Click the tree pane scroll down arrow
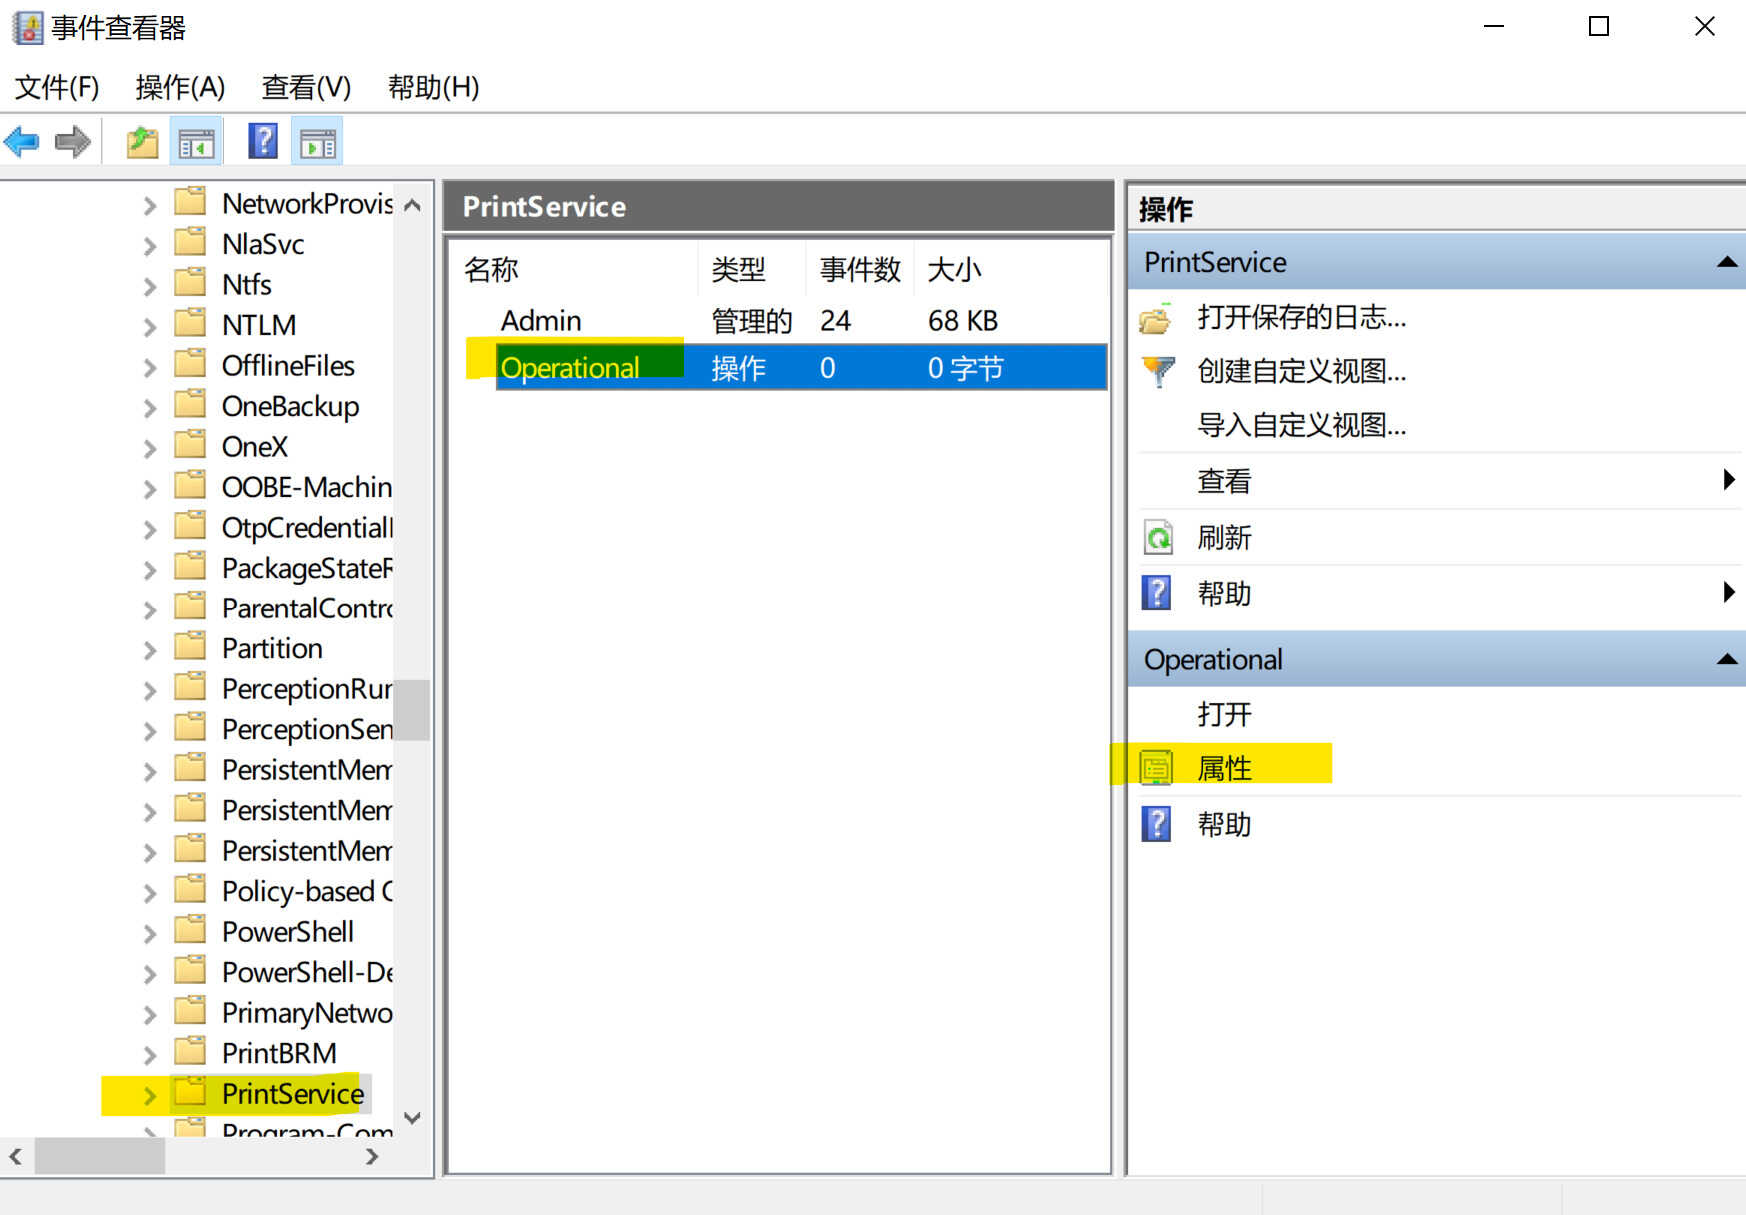 (x=412, y=1117)
